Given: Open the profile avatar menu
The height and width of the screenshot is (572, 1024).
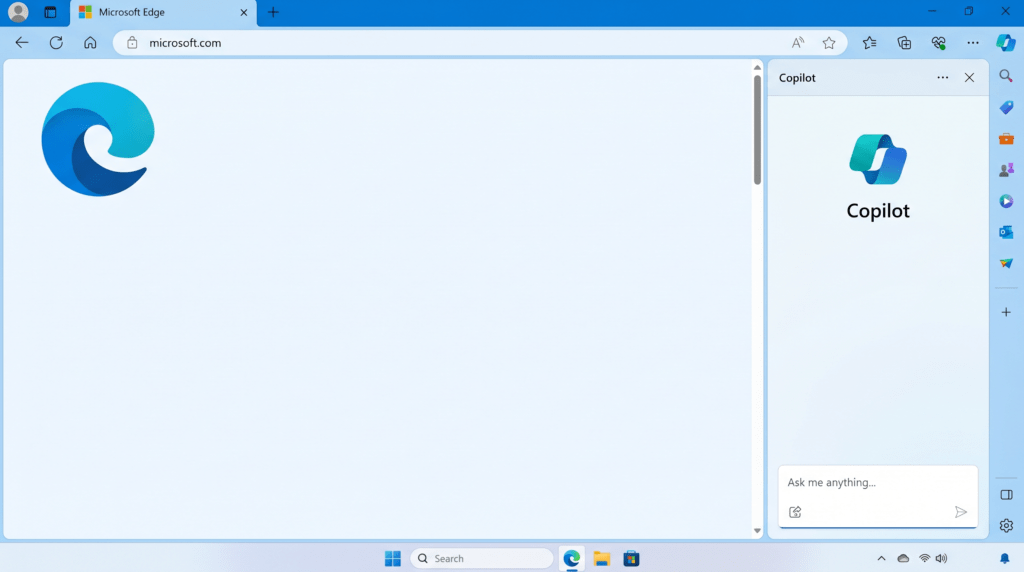Looking at the screenshot, I should tap(18, 12).
